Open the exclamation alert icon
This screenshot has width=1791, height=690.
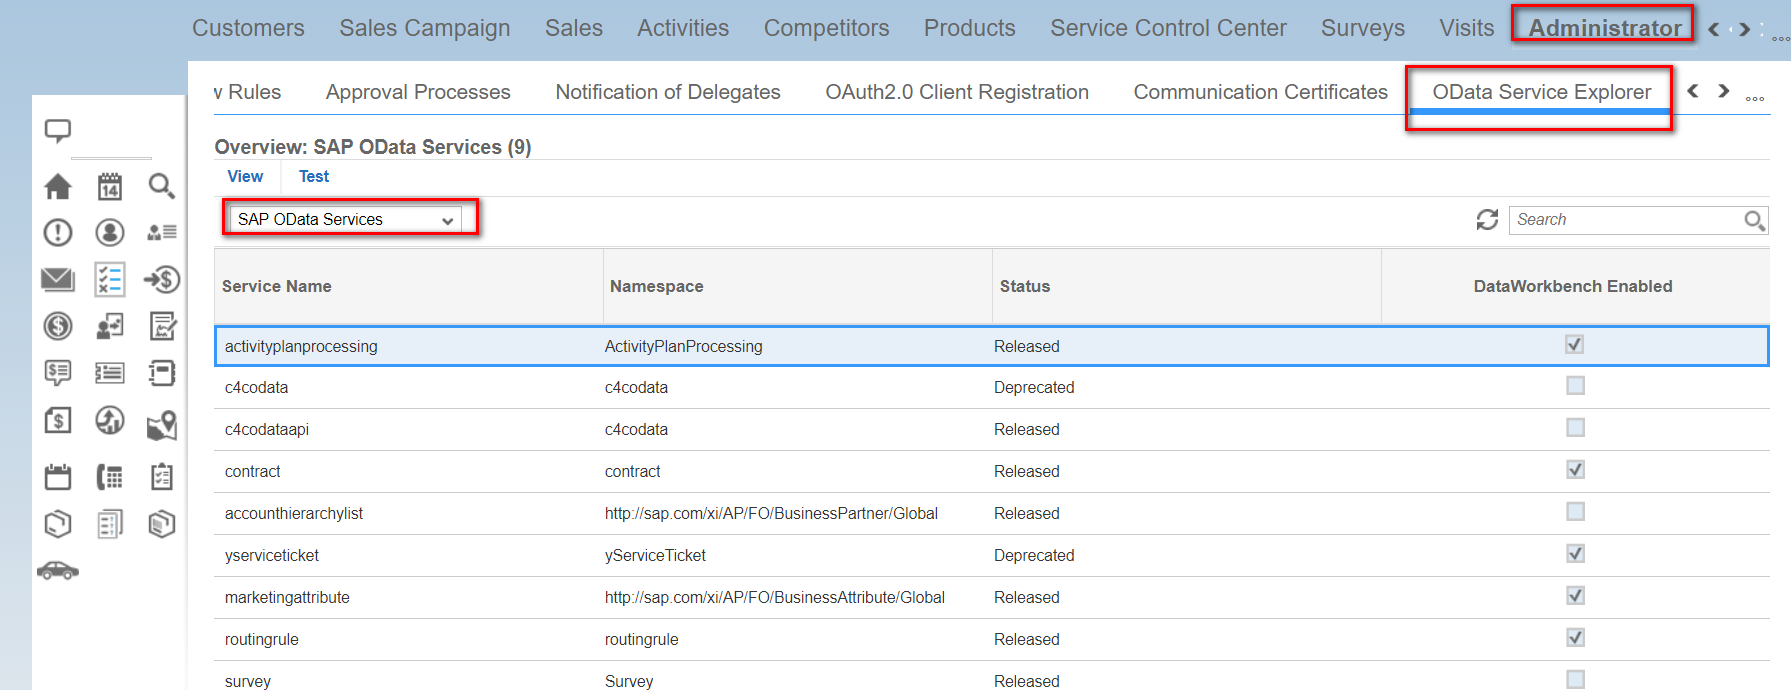tap(58, 233)
